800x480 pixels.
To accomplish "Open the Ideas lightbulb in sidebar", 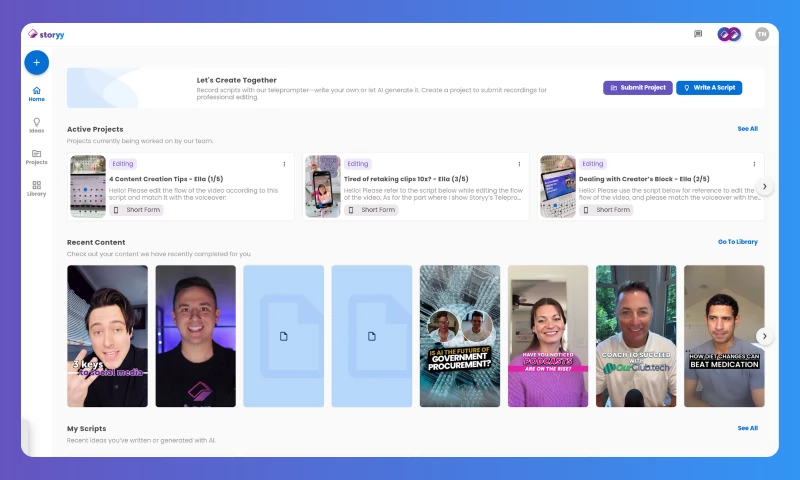I will [37, 125].
